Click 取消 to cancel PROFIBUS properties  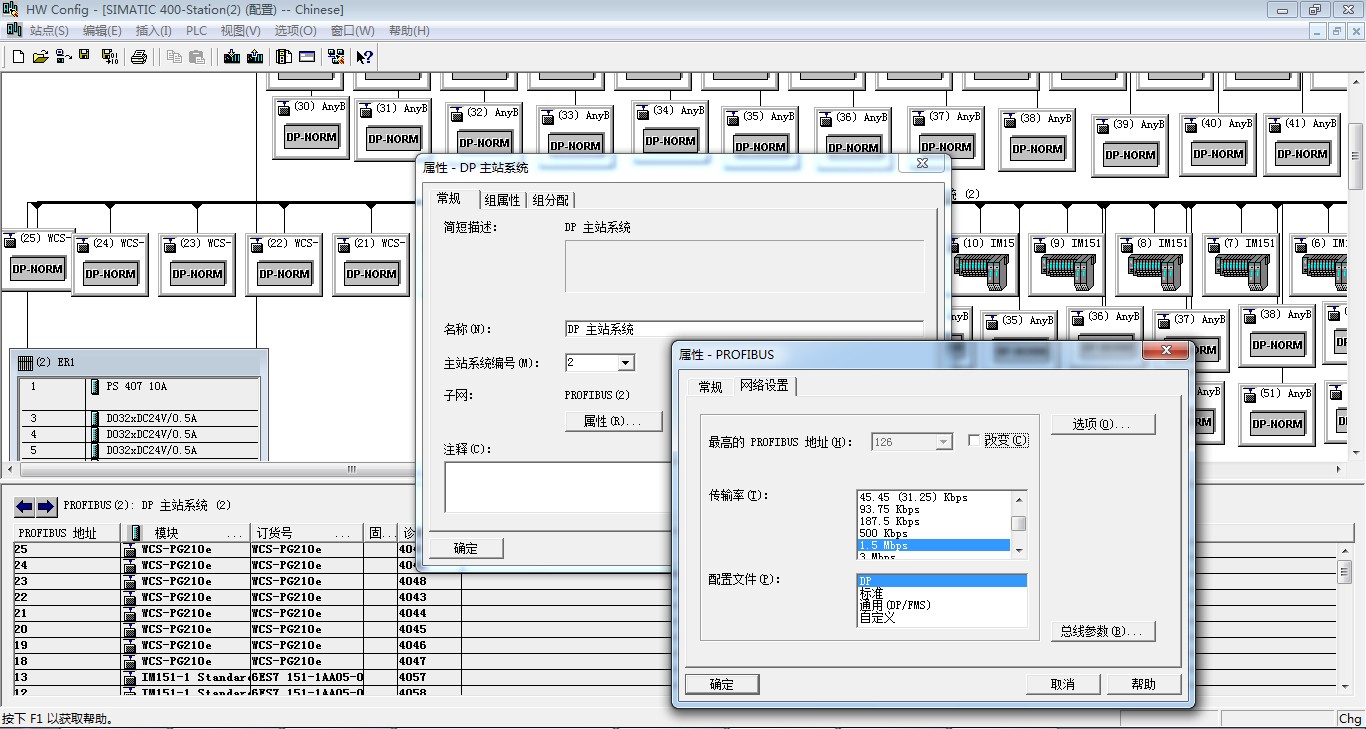coord(1063,684)
